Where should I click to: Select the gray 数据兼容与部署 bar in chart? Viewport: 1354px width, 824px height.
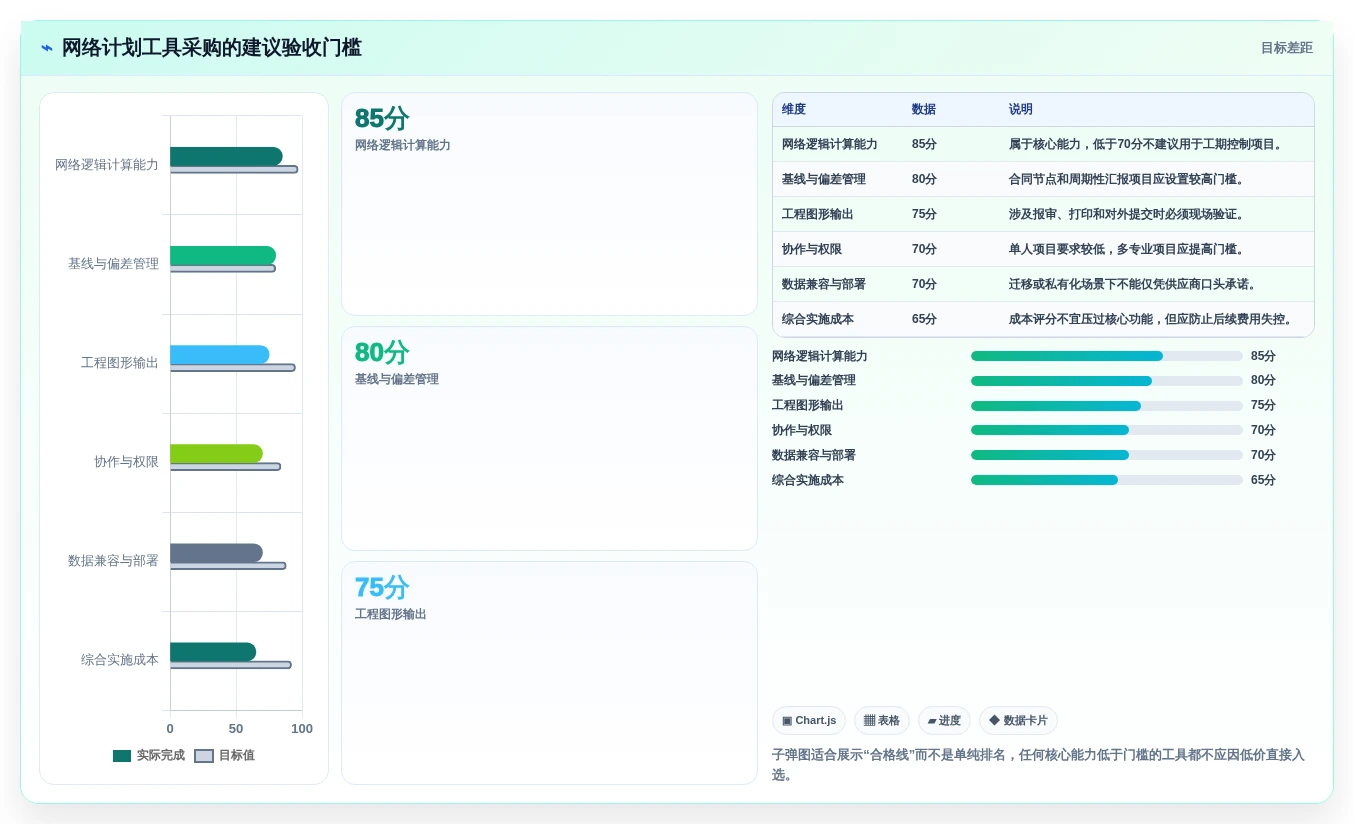point(216,553)
